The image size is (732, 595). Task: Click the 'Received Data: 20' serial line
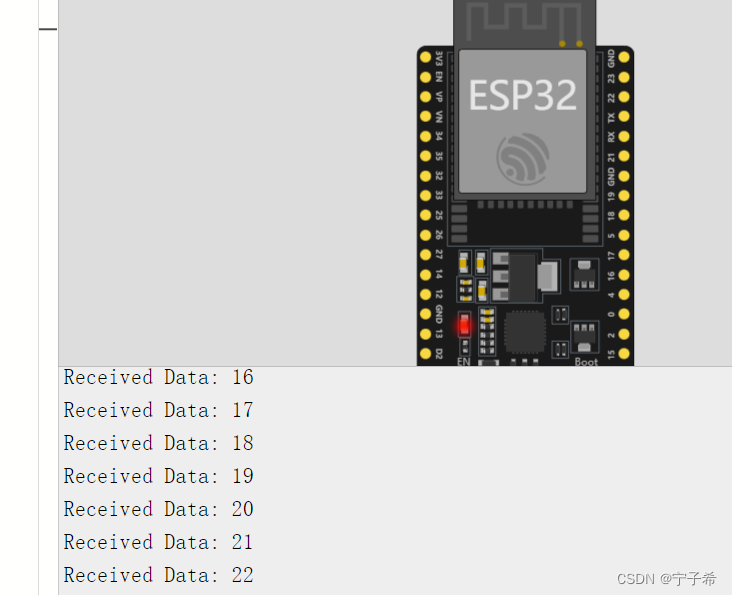pyautogui.click(x=158, y=509)
